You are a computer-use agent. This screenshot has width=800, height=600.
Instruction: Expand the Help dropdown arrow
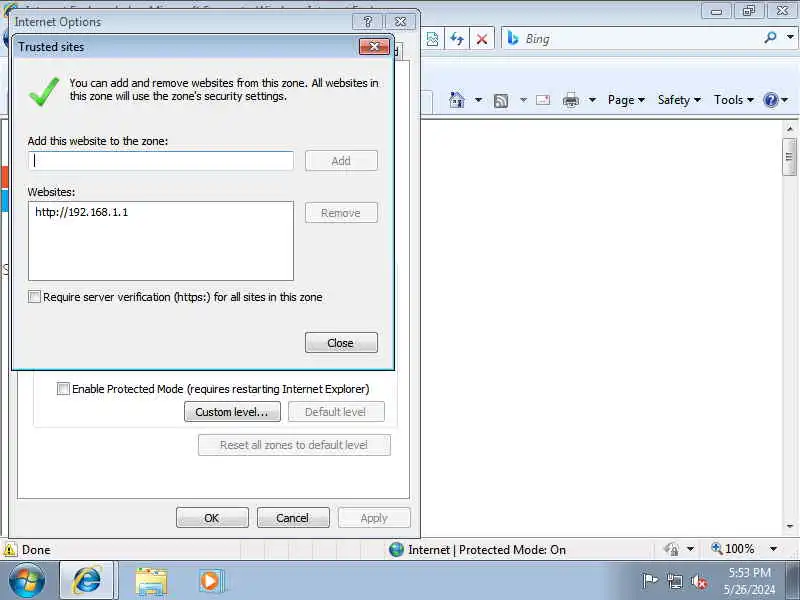(785, 99)
